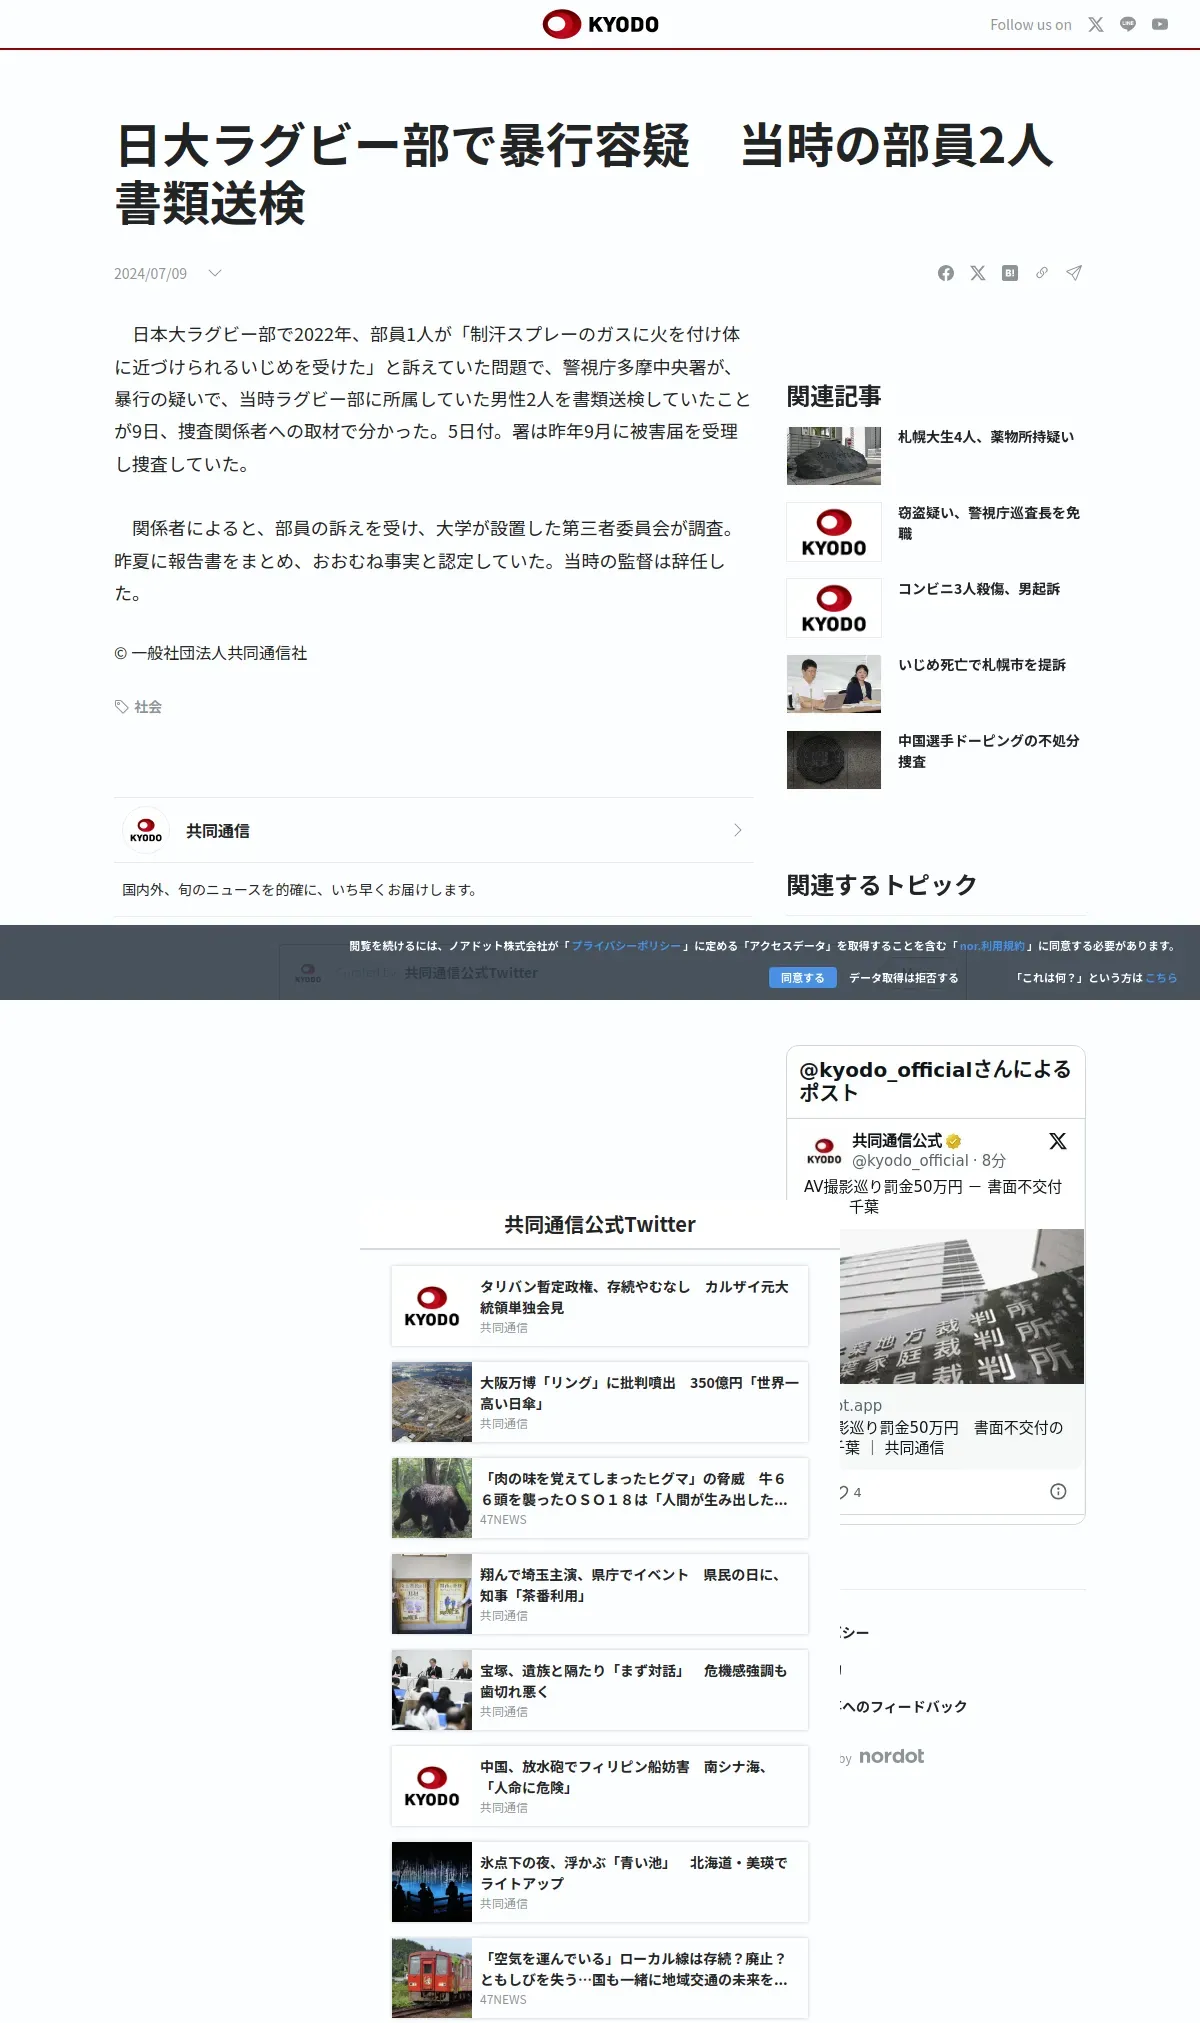The width and height of the screenshot is (1200, 2023).
Task: Open related article 中国選手ドーピングの不処分捜査
Action: point(989,751)
